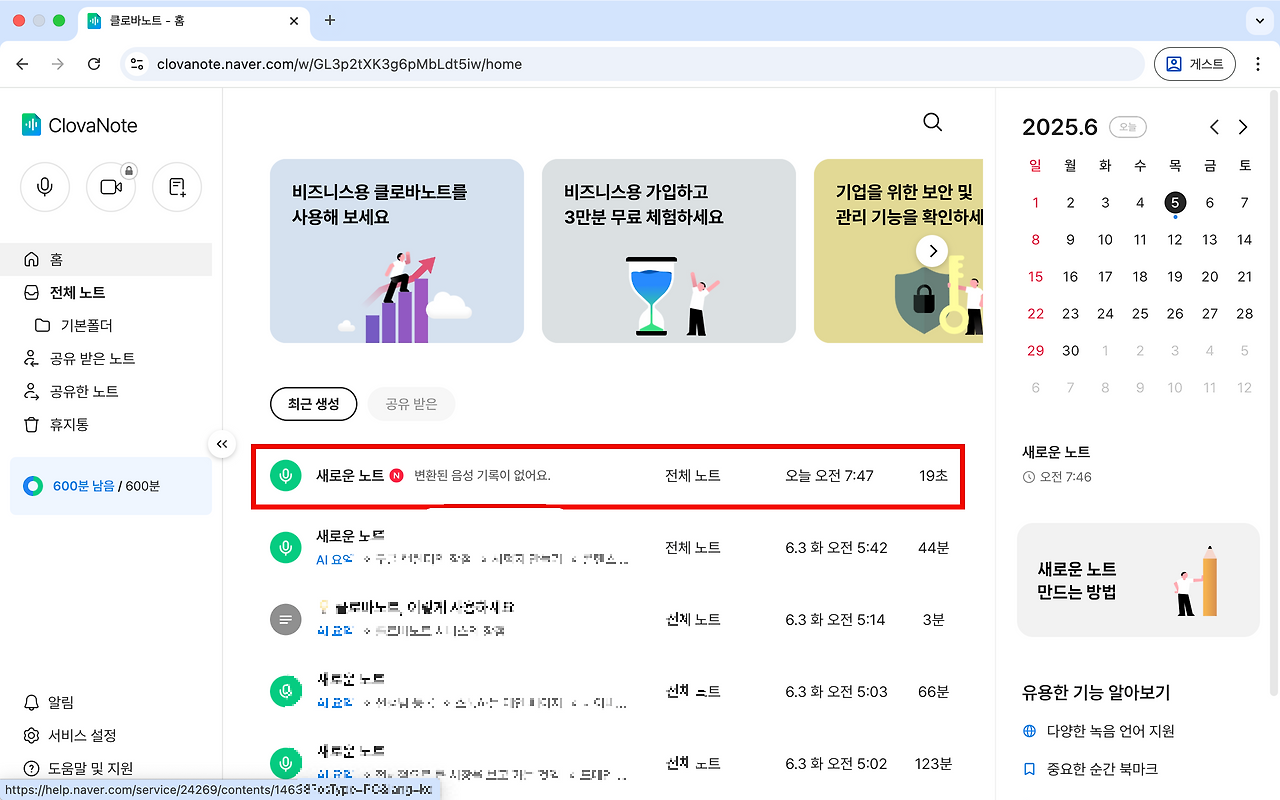Viewport: 1280px width, 800px height.
Task: Click the ClovaNote logo
Action: [x=79, y=125]
